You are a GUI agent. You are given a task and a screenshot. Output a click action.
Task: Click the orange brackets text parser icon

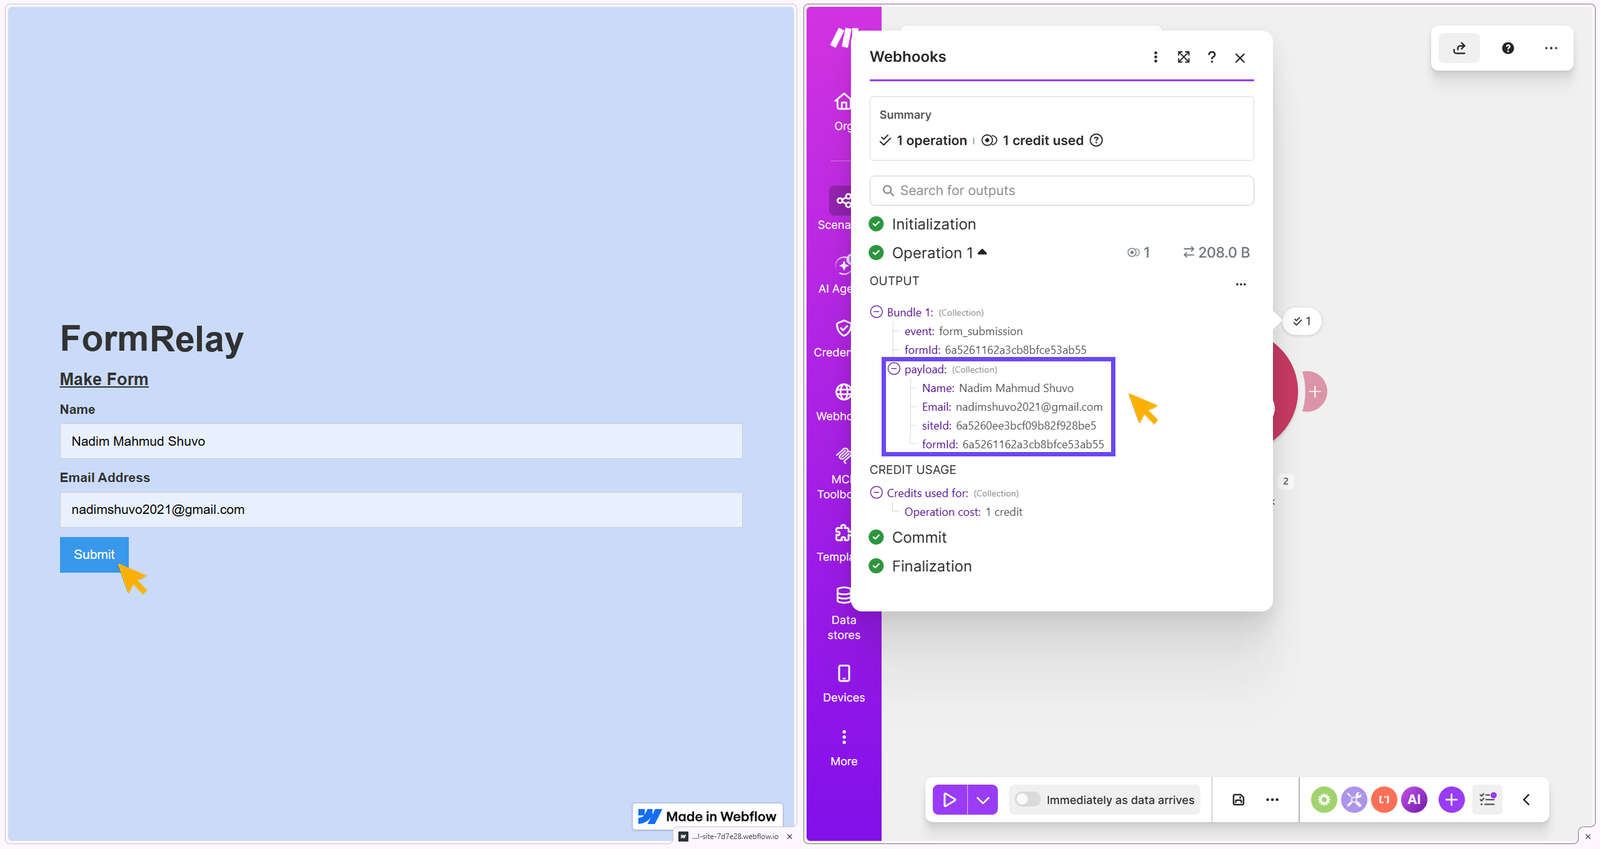[1384, 800]
